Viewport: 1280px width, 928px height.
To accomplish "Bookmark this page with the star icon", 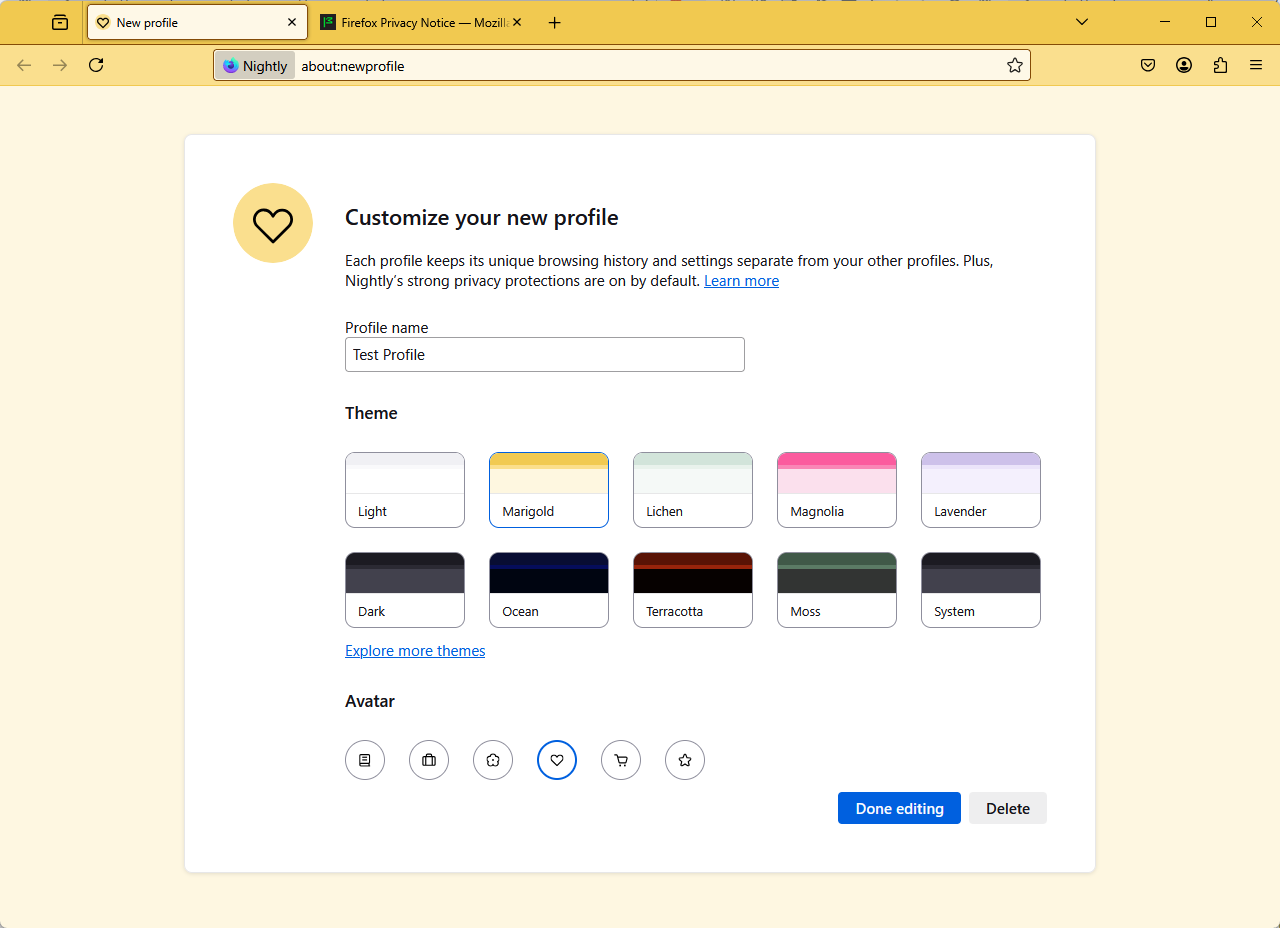I will pyautogui.click(x=1015, y=66).
